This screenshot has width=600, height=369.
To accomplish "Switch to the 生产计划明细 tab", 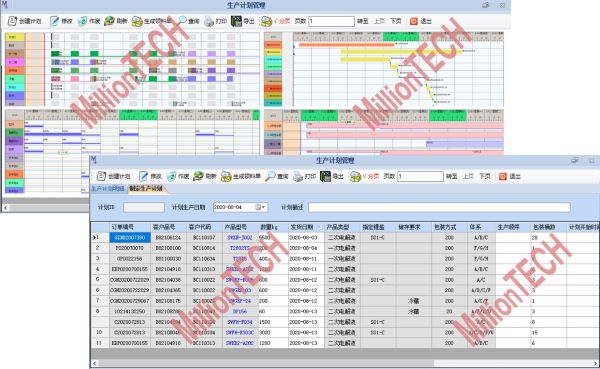I will tap(108, 189).
